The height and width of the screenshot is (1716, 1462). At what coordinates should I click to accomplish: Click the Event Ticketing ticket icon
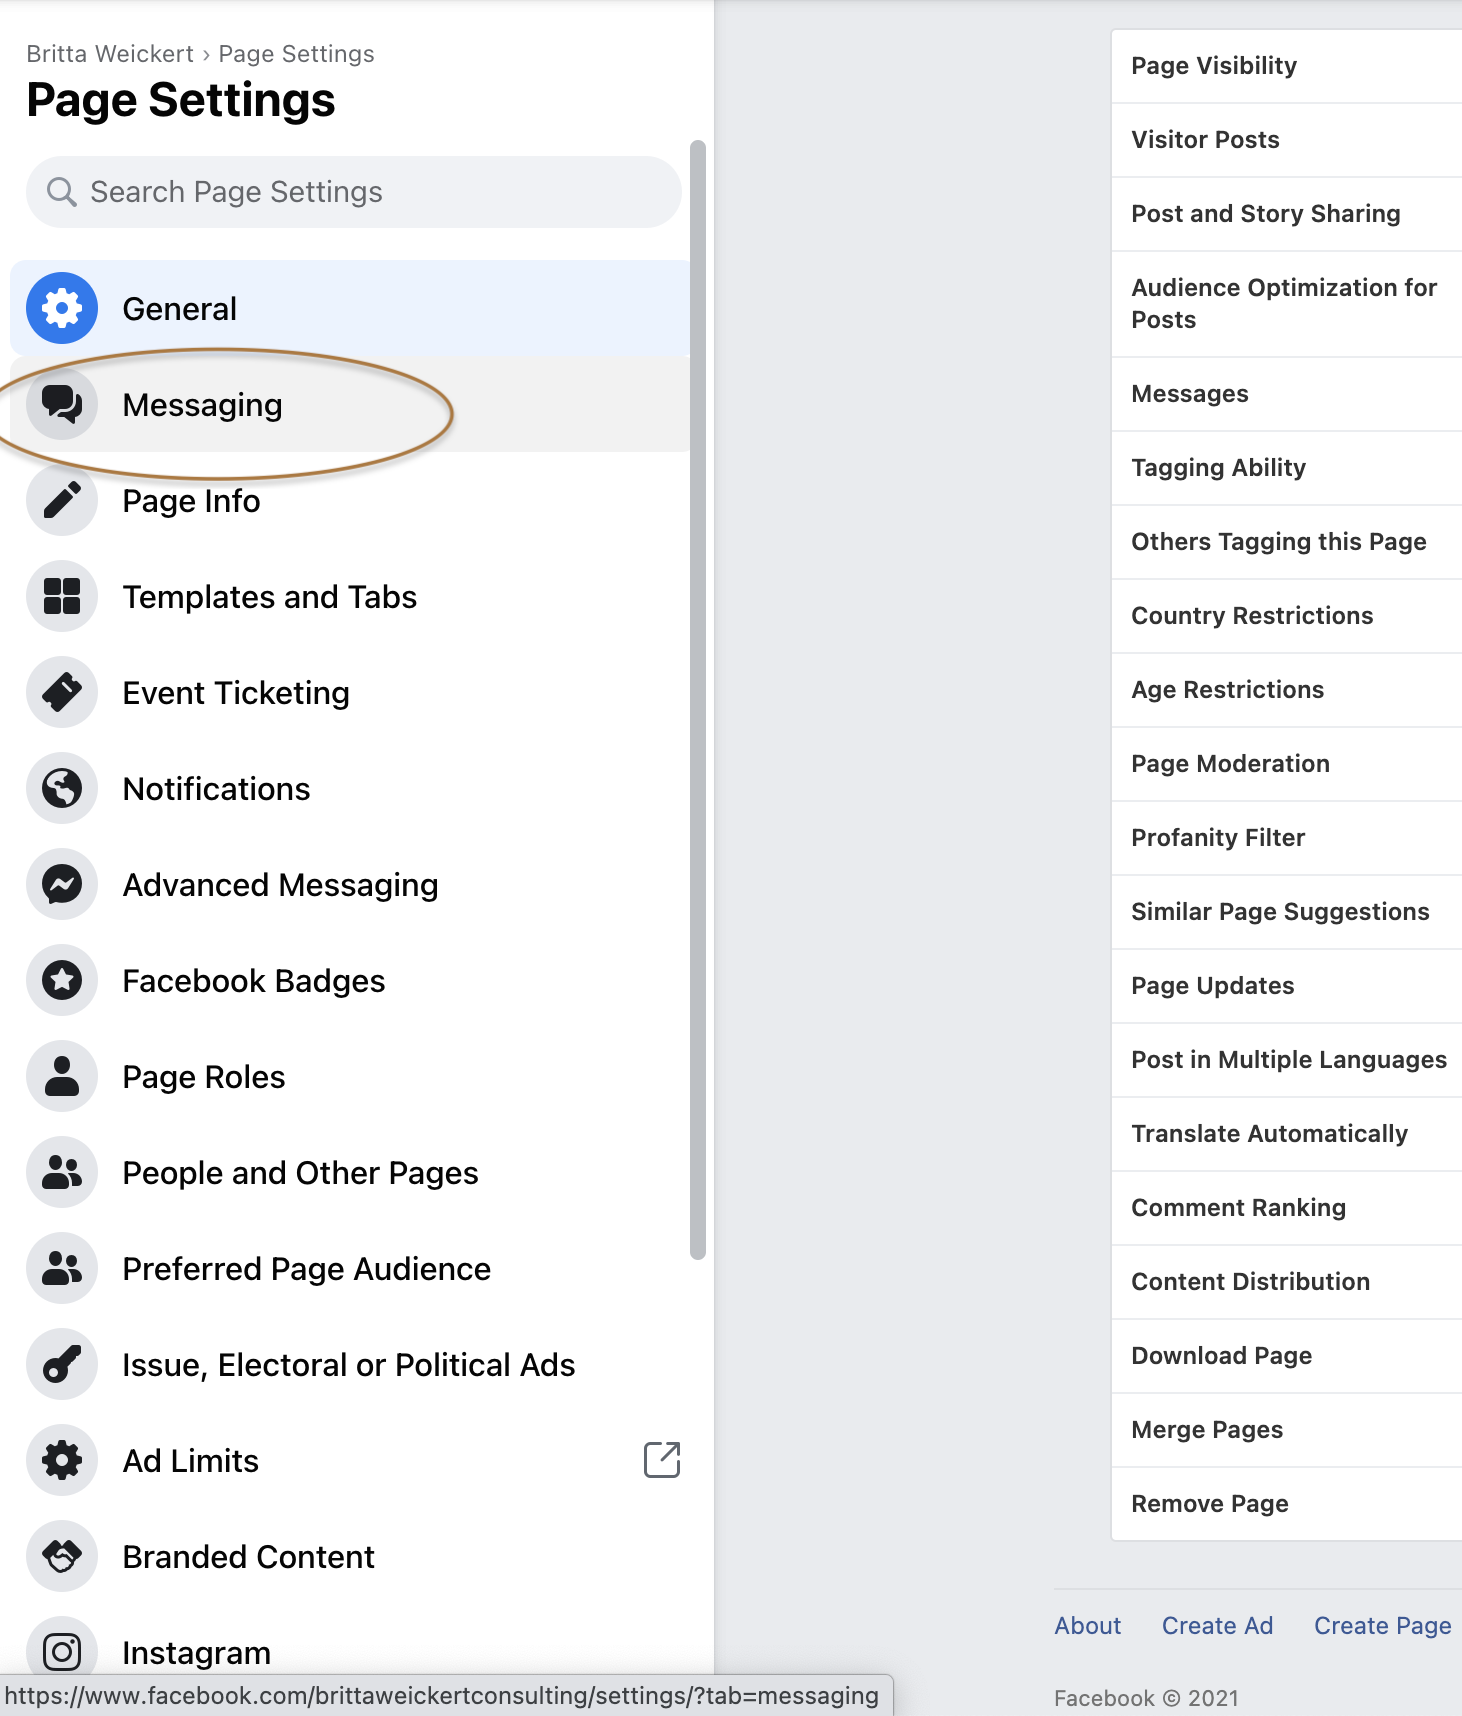coord(62,692)
